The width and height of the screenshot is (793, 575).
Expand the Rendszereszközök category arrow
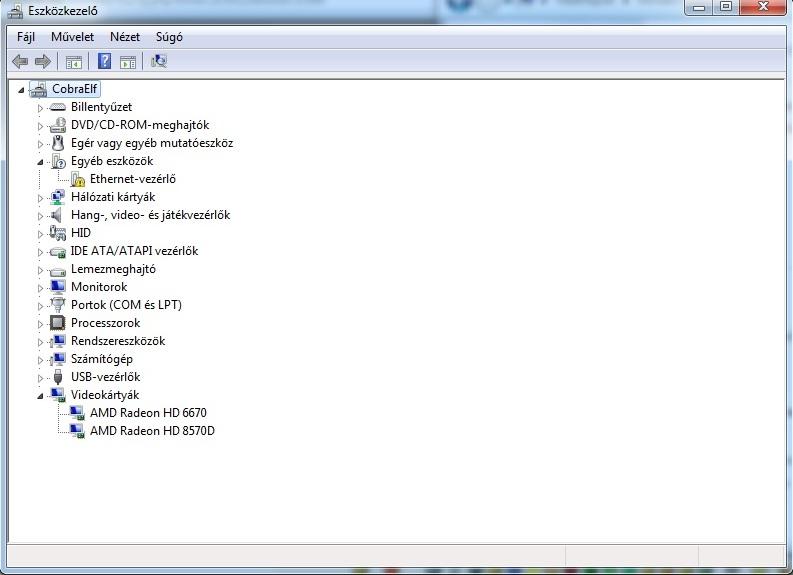[40, 342]
